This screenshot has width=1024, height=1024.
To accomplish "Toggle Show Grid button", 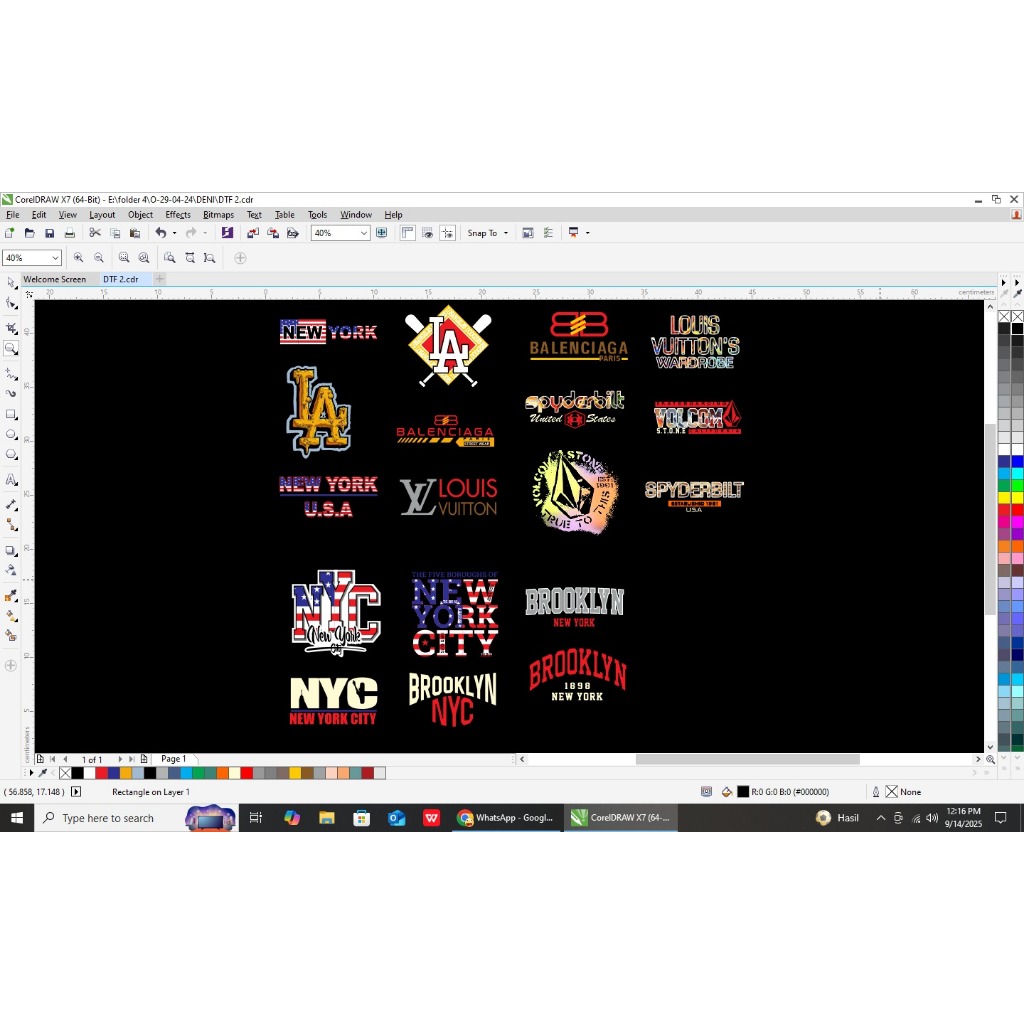I will pyautogui.click(x=428, y=232).
